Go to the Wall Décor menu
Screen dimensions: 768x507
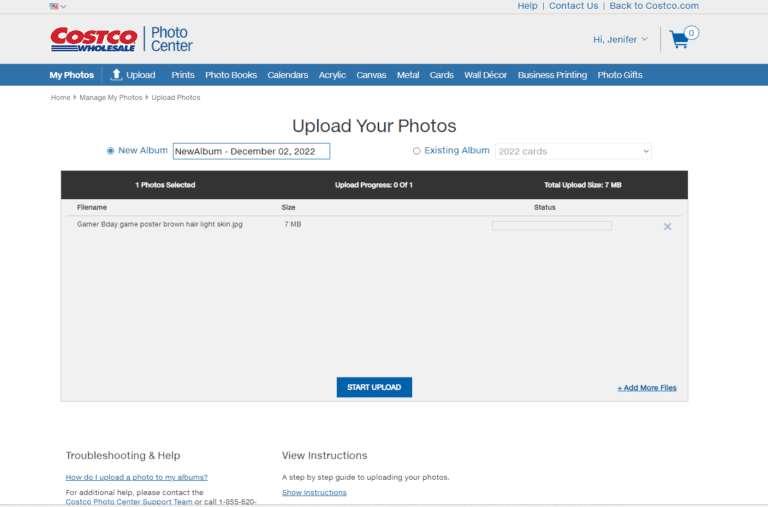(x=485, y=75)
